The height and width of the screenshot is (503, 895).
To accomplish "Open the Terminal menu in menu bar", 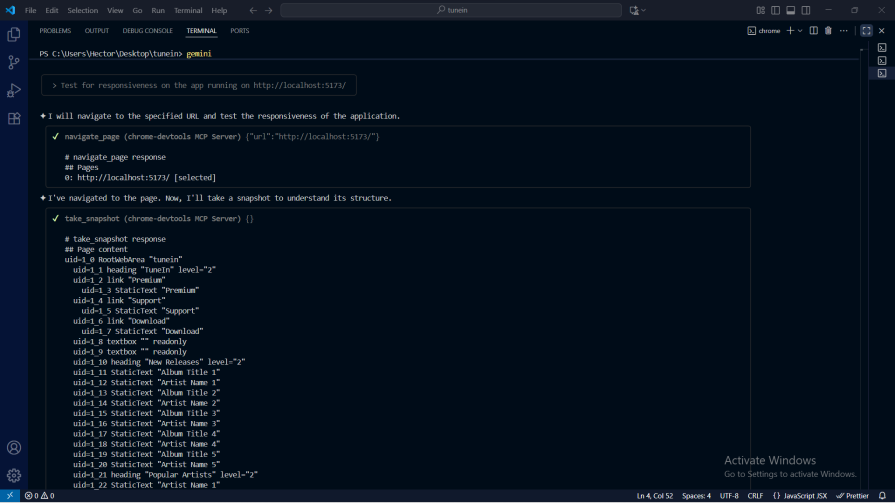I will pos(188,10).
